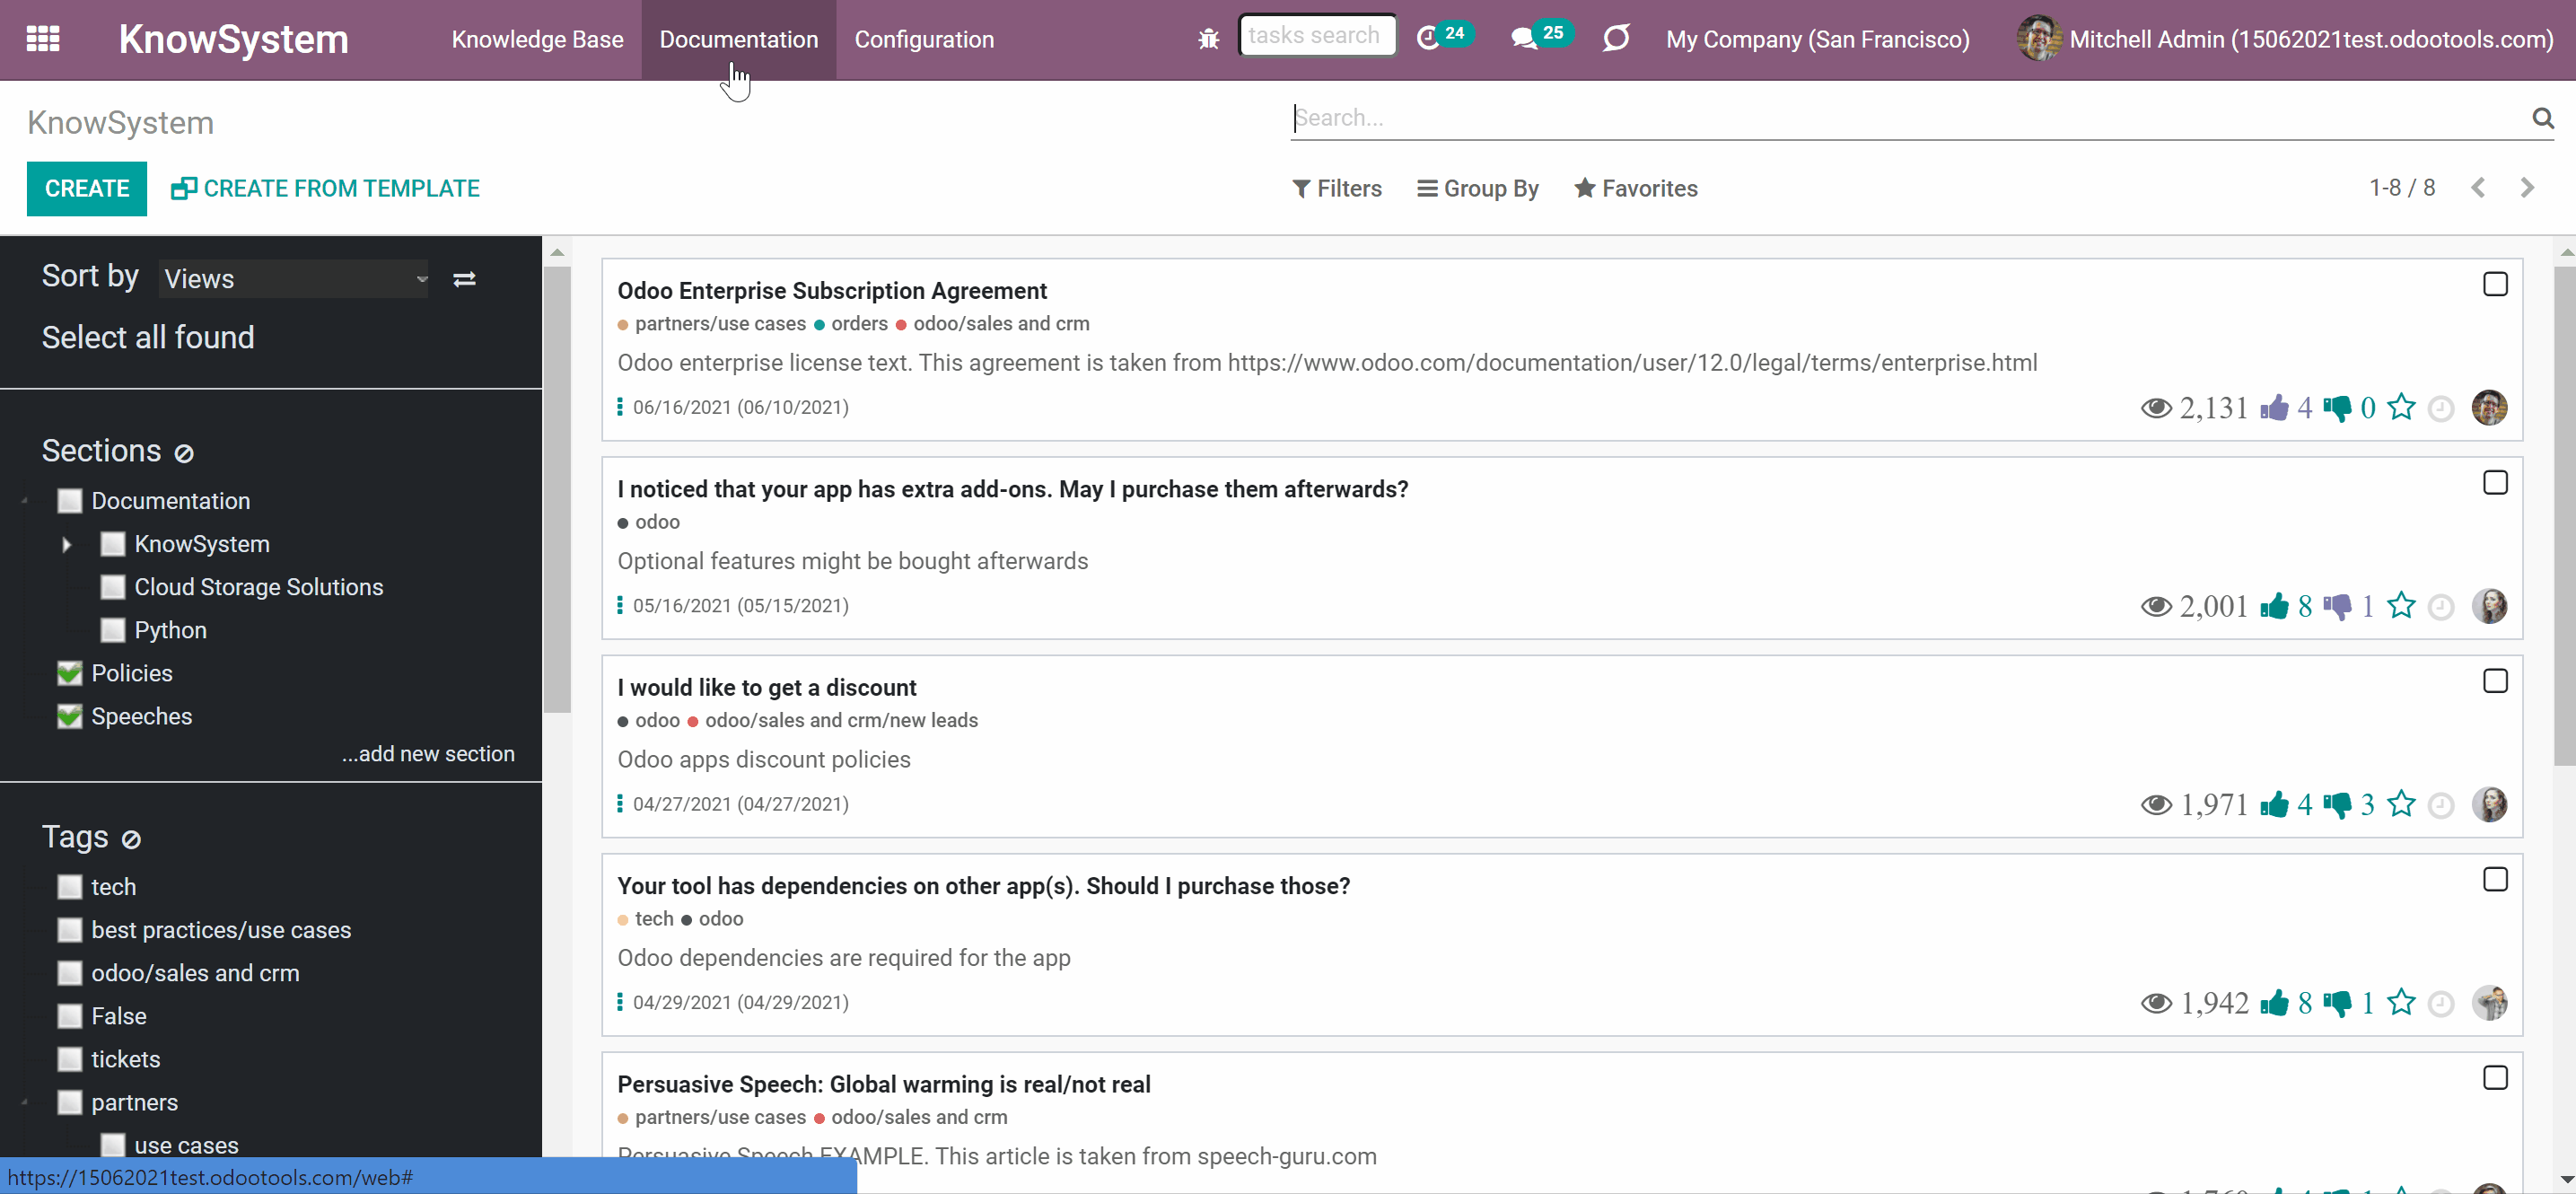The height and width of the screenshot is (1194, 2576).
Task: Open the Group By dropdown
Action: [x=1477, y=188]
